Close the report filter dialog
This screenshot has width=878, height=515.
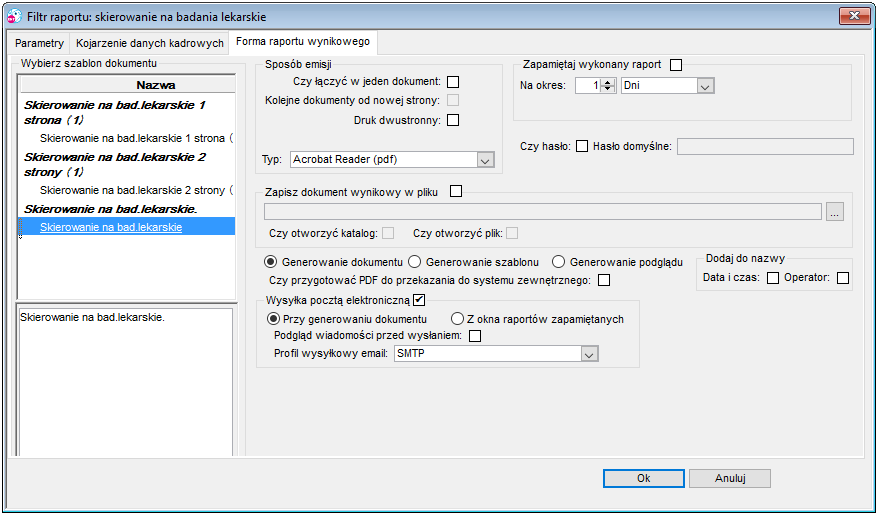pos(854,16)
